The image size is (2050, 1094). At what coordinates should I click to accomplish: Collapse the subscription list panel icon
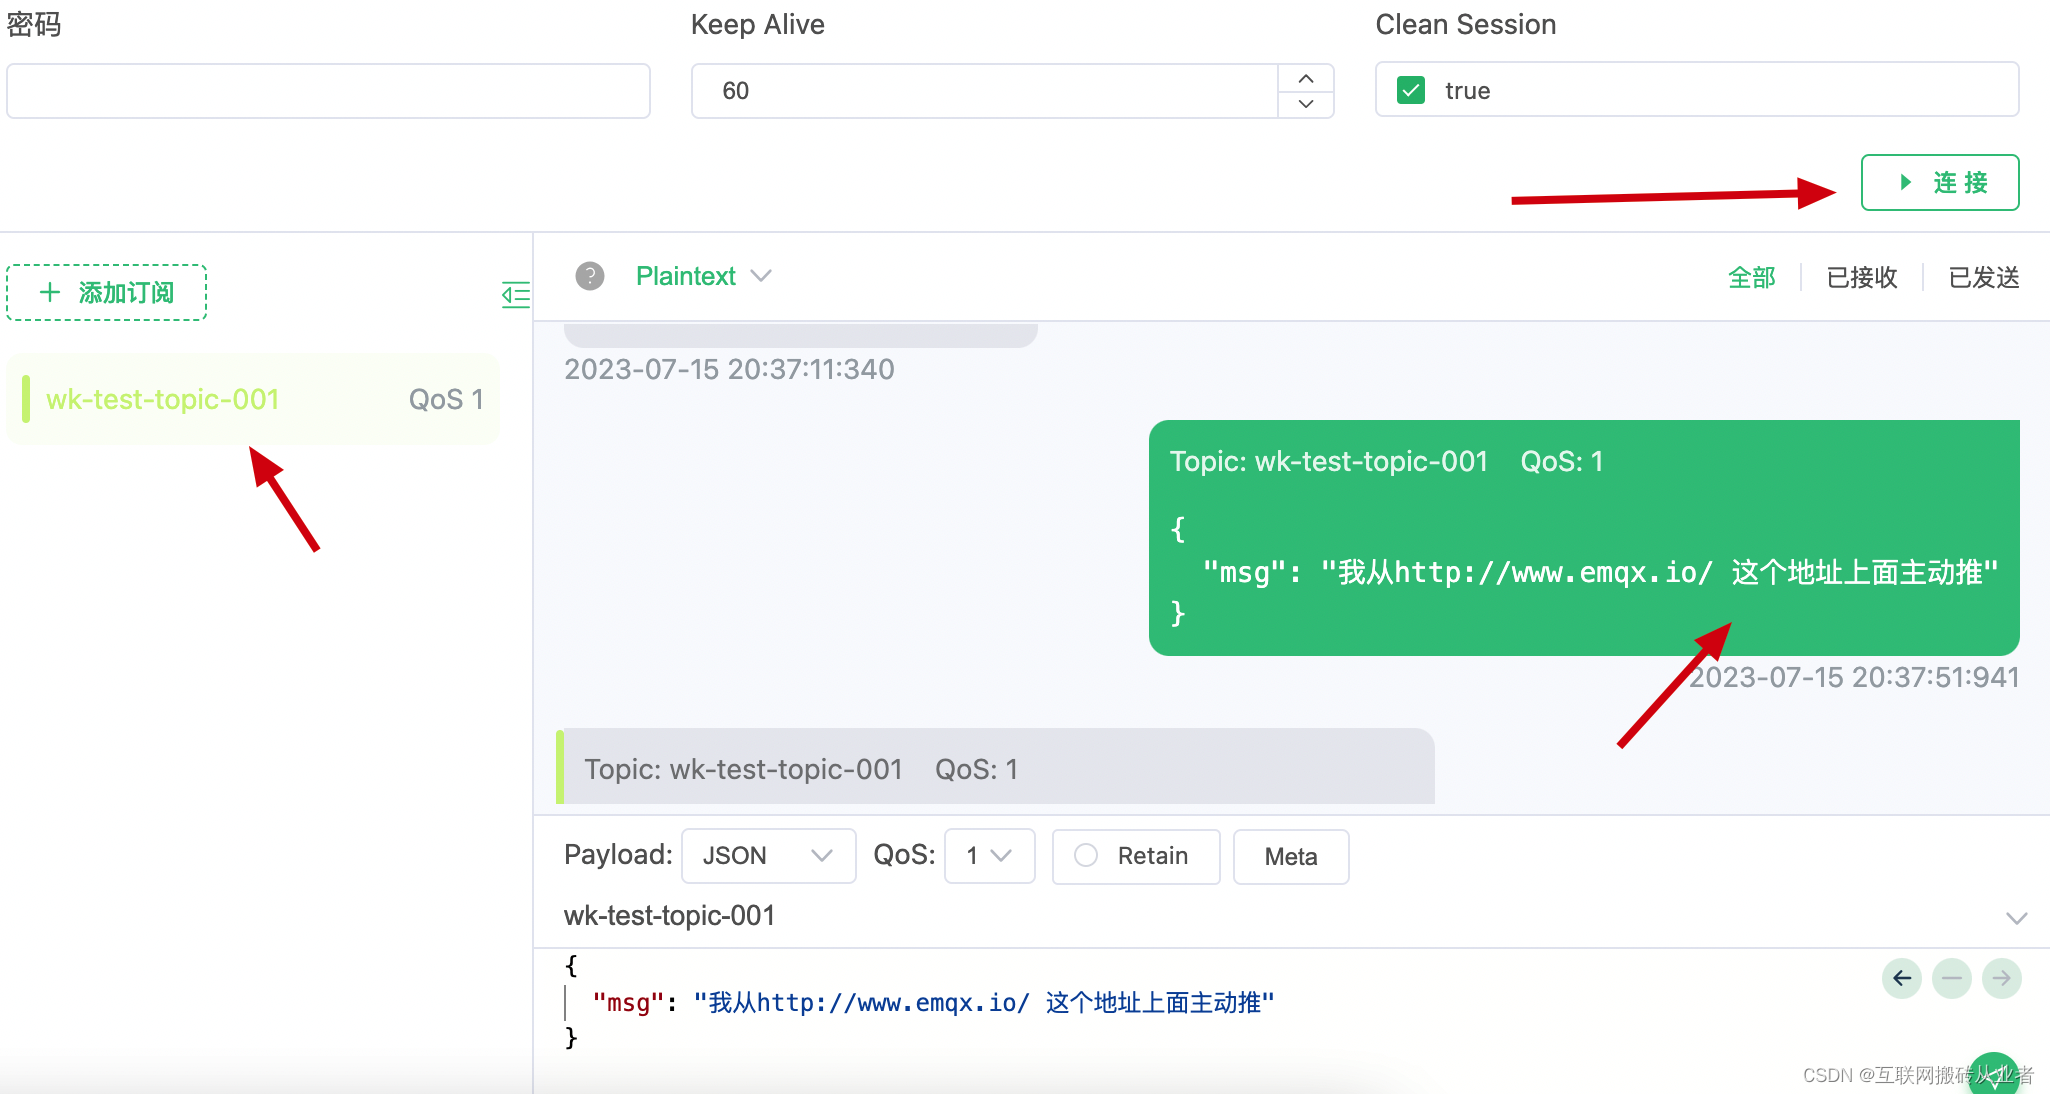pos(515,294)
